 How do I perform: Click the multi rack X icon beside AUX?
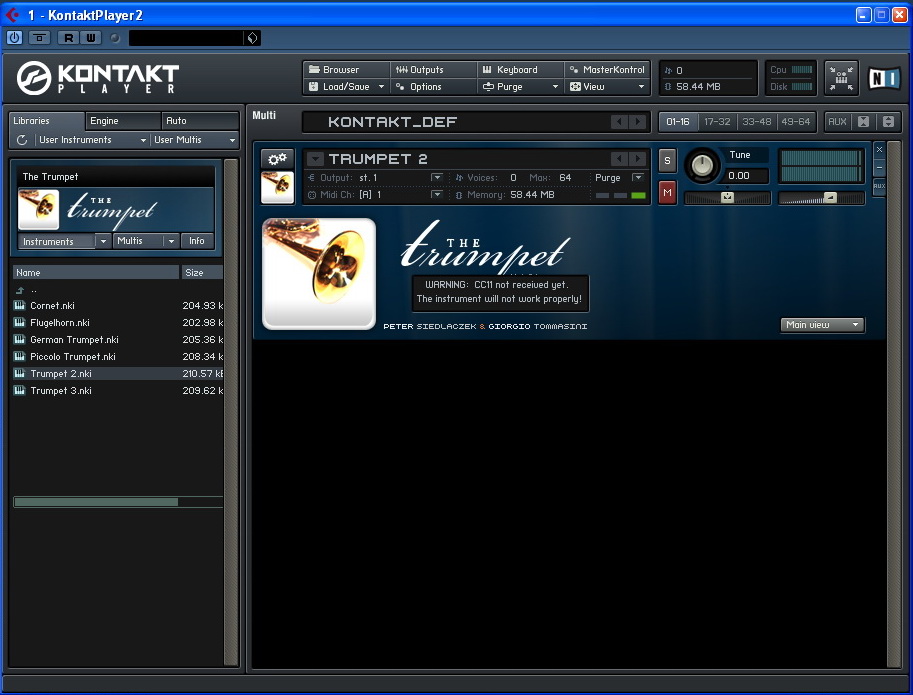tap(864, 122)
